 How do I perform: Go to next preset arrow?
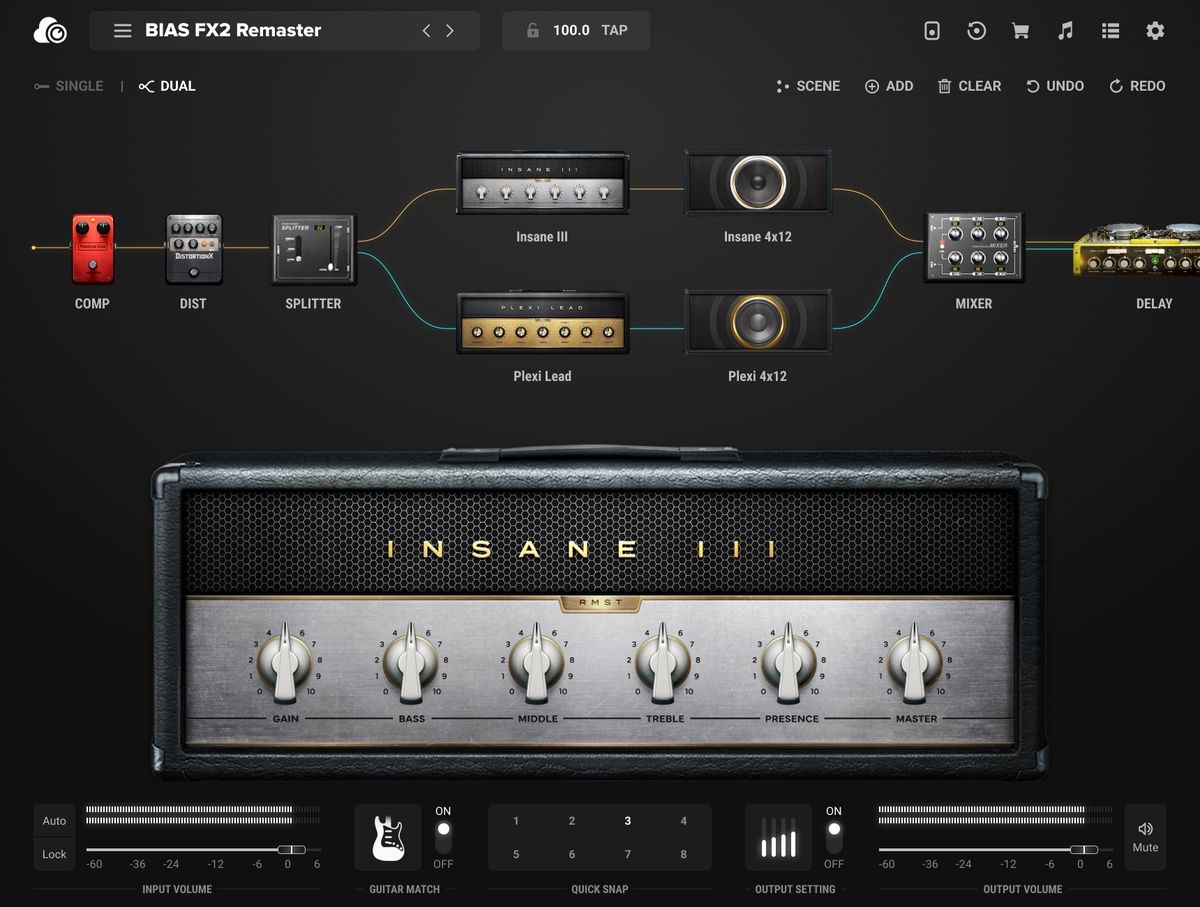pyautogui.click(x=450, y=31)
